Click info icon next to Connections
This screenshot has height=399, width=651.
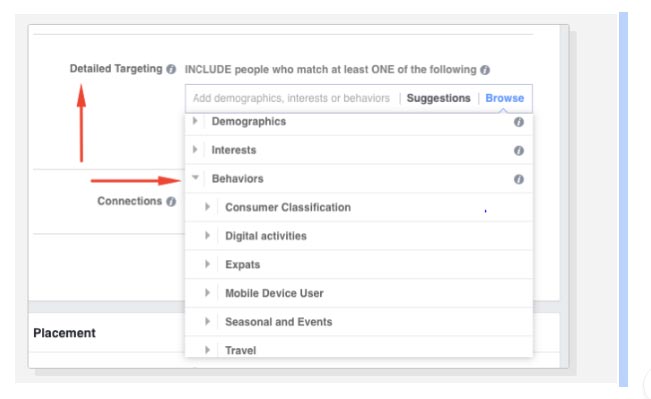pos(171,202)
